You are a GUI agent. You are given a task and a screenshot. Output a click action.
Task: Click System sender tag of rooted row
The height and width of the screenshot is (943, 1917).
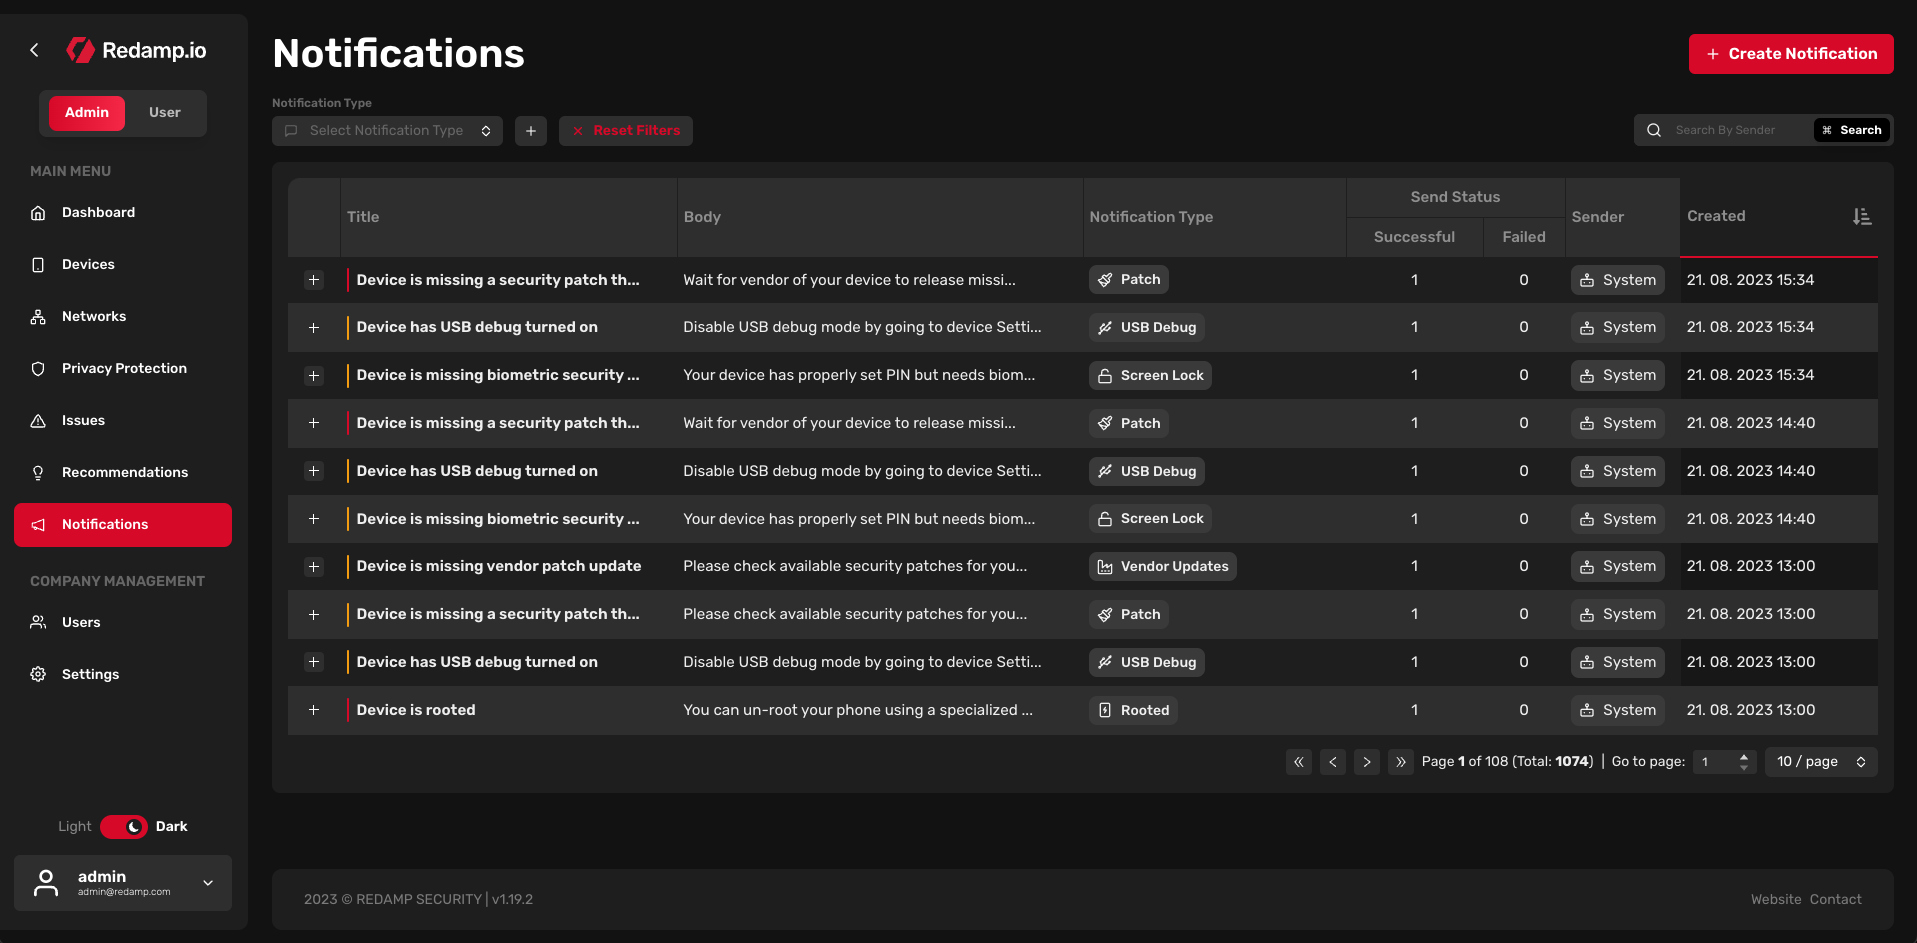1618,710
